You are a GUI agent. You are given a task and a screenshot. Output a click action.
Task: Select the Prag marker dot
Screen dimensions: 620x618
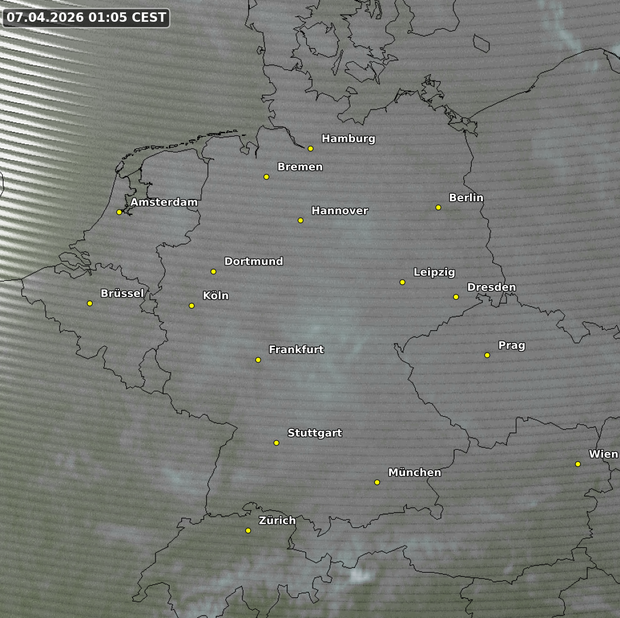click(487, 355)
